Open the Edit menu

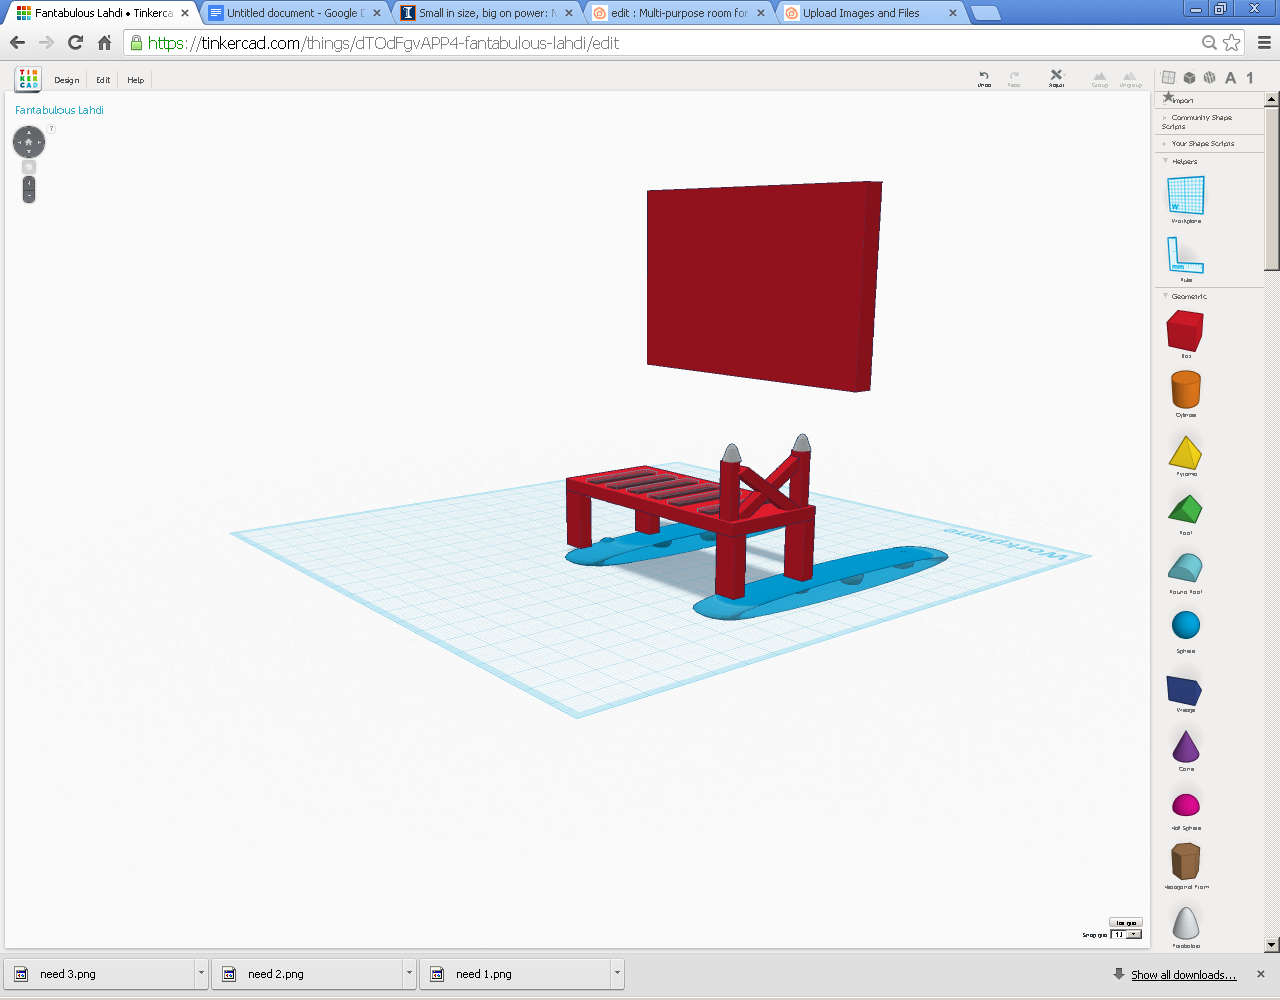[x=103, y=80]
